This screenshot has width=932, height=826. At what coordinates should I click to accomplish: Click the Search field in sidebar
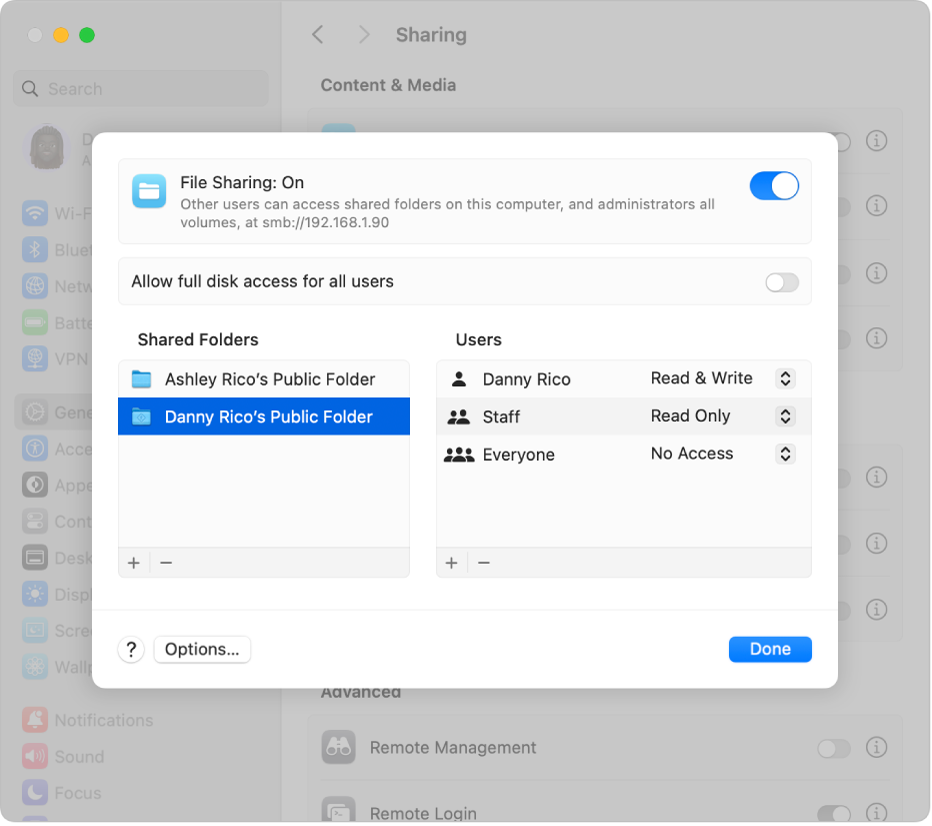(x=141, y=89)
